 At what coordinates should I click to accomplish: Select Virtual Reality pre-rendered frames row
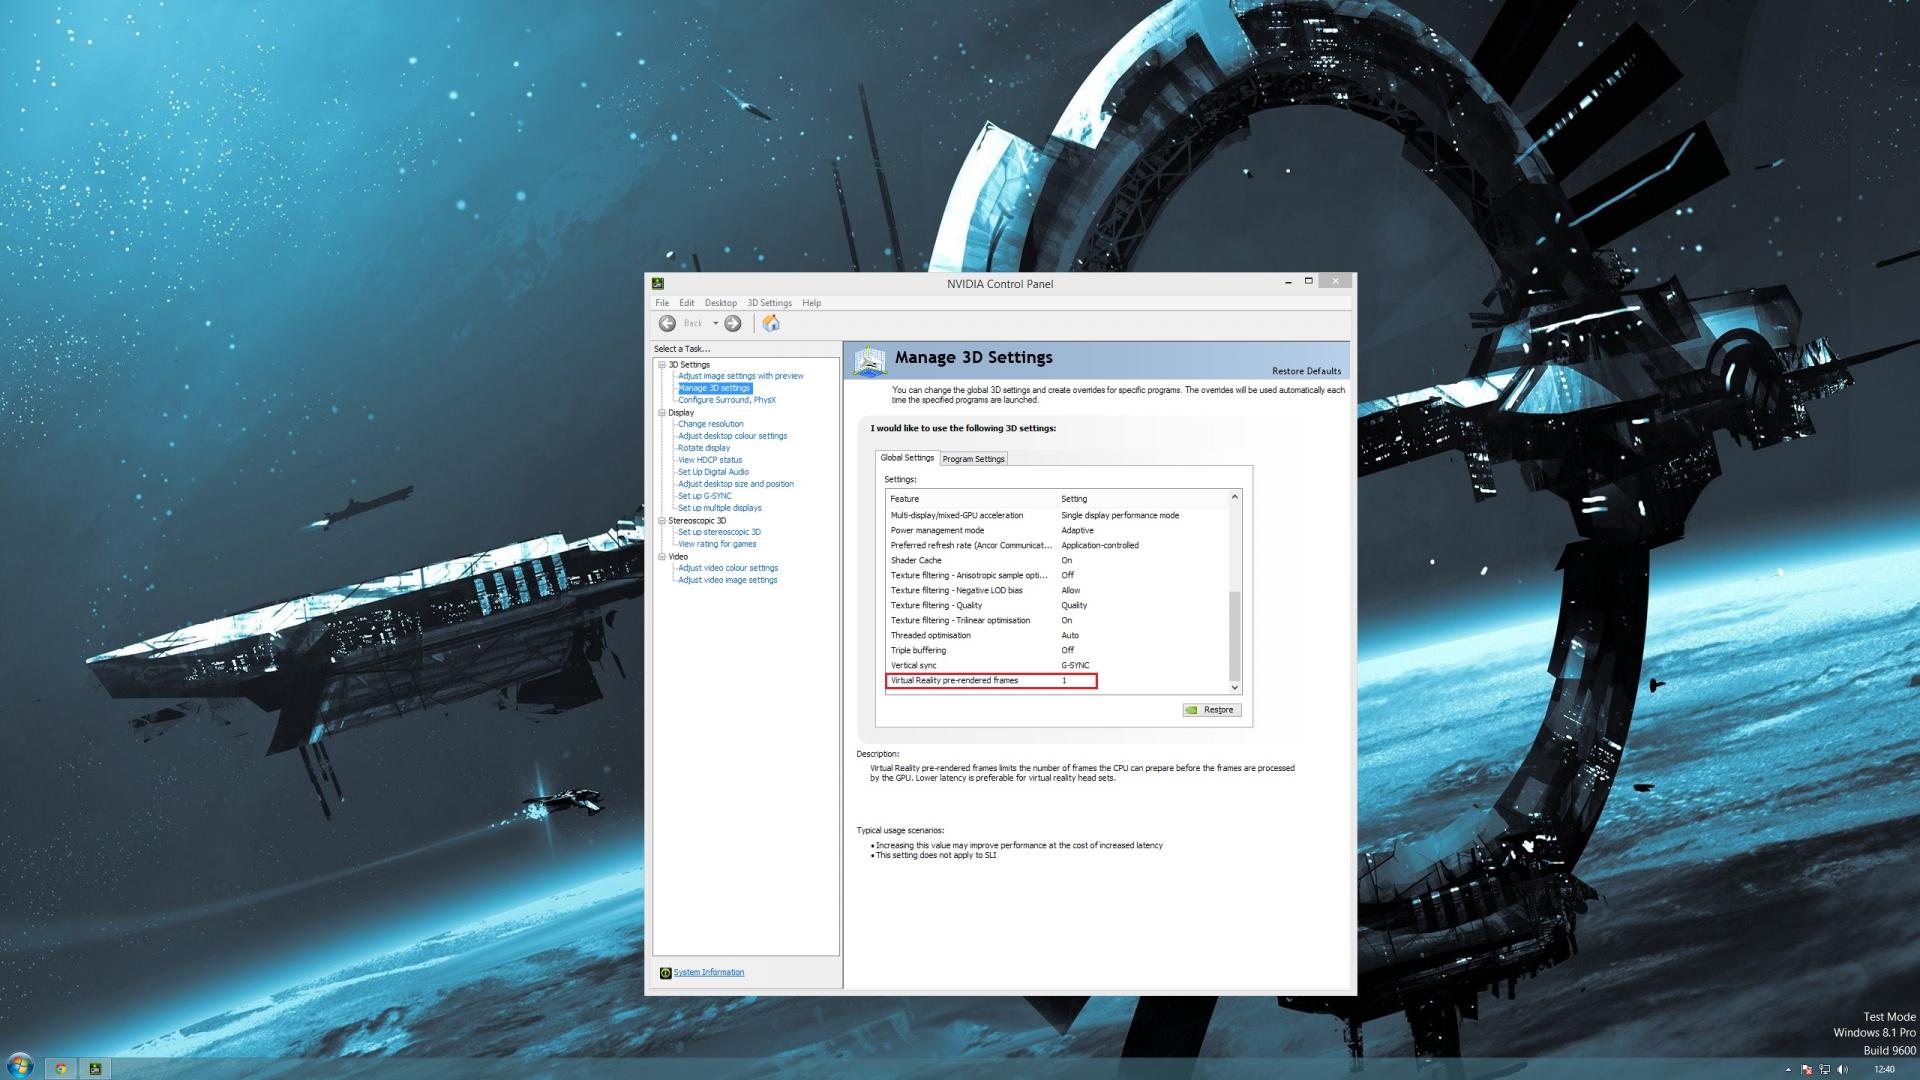click(1057, 681)
